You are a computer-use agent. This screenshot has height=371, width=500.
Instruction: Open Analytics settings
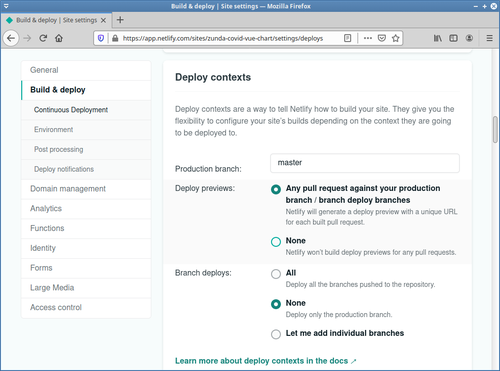point(86,209)
